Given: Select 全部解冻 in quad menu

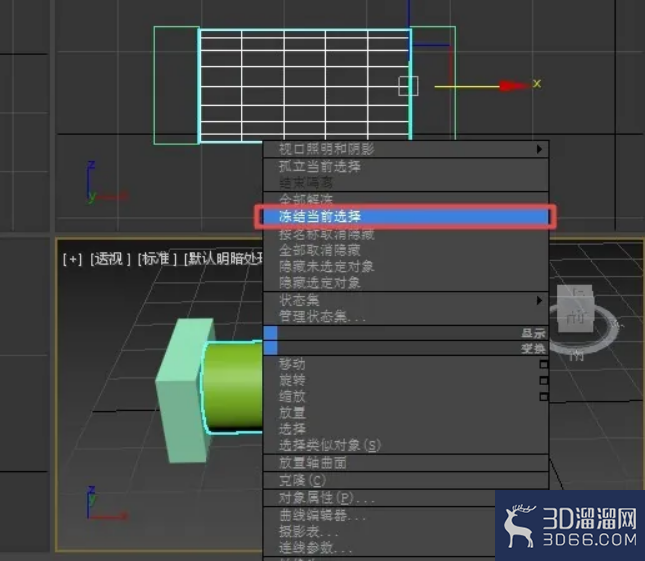Looking at the screenshot, I should point(406,199).
